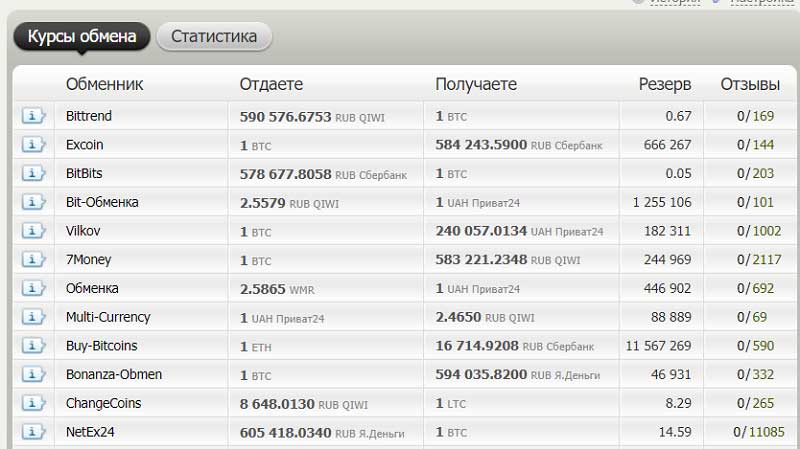Screen dimensions: 800x449
Task: Sort by Отдаете column header
Action: point(271,84)
